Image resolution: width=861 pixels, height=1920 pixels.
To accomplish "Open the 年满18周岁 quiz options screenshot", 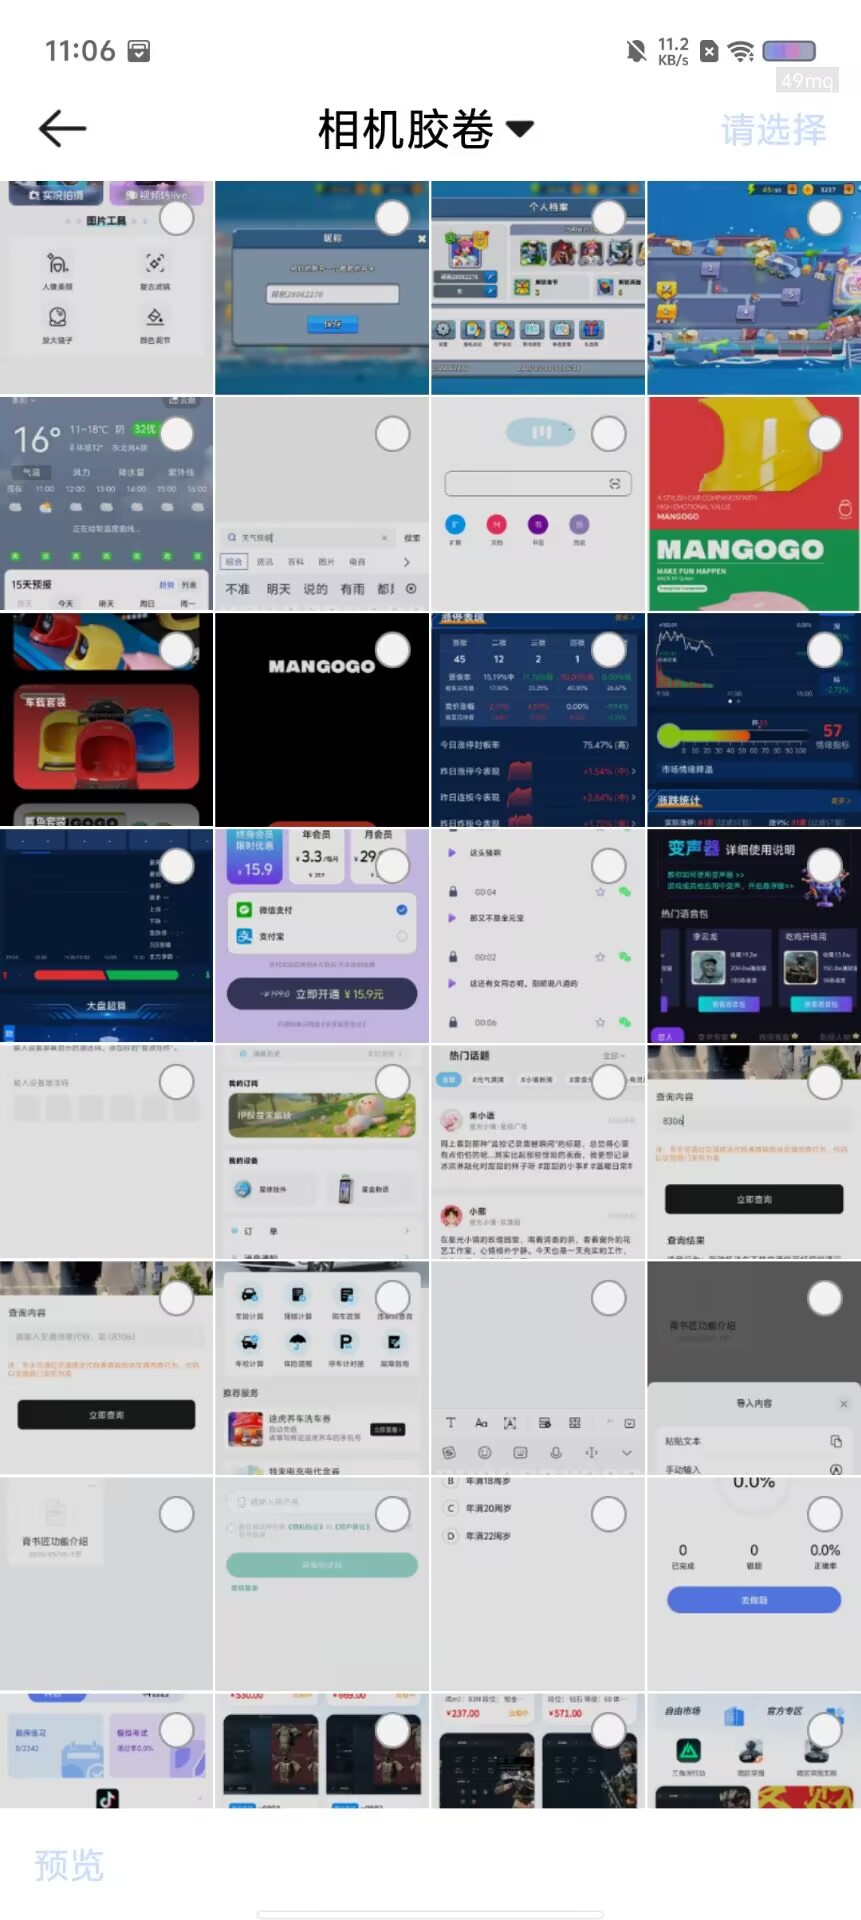I will point(538,1584).
